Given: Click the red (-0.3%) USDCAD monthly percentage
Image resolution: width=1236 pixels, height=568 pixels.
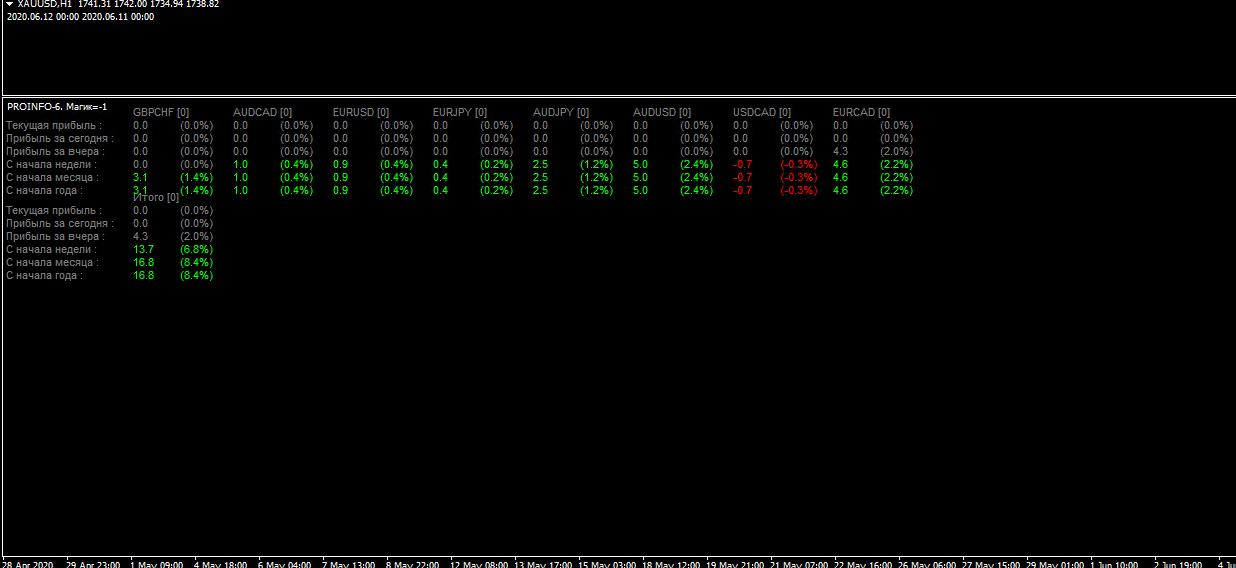Looking at the screenshot, I should click(x=798, y=178).
